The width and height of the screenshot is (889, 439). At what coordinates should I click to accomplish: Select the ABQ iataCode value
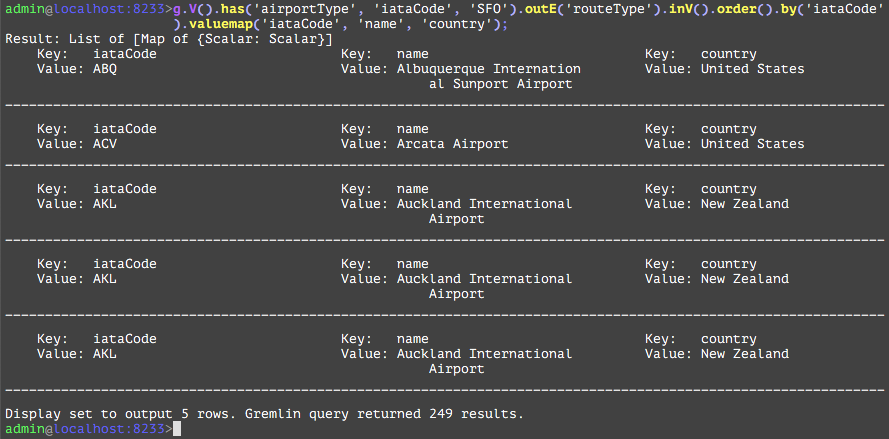tap(104, 69)
